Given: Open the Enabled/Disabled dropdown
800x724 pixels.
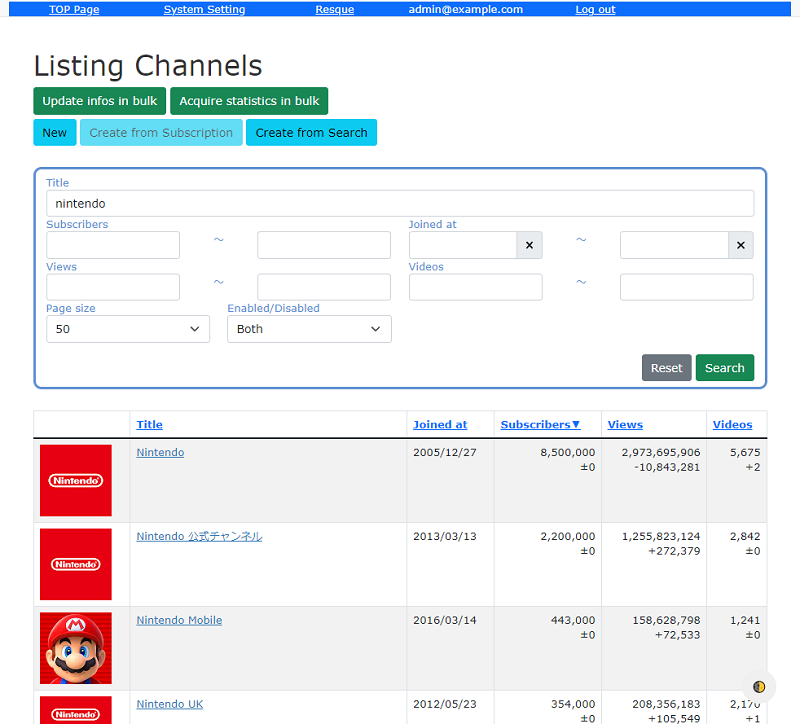Looking at the screenshot, I should pyautogui.click(x=309, y=329).
